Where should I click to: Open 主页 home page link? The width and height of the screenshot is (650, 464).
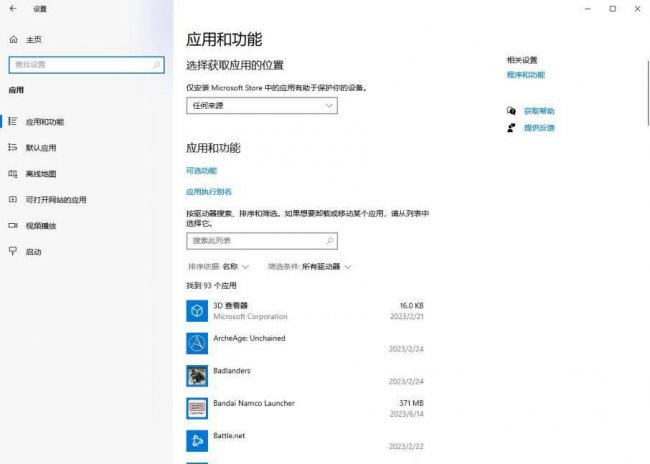pyautogui.click(x=34, y=40)
